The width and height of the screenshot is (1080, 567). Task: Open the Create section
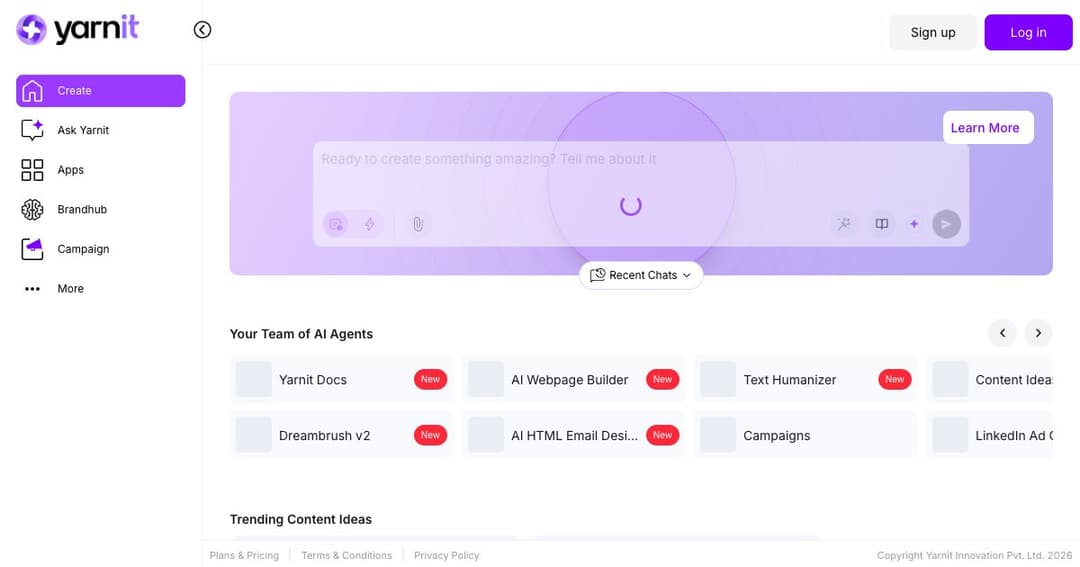[101, 91]
